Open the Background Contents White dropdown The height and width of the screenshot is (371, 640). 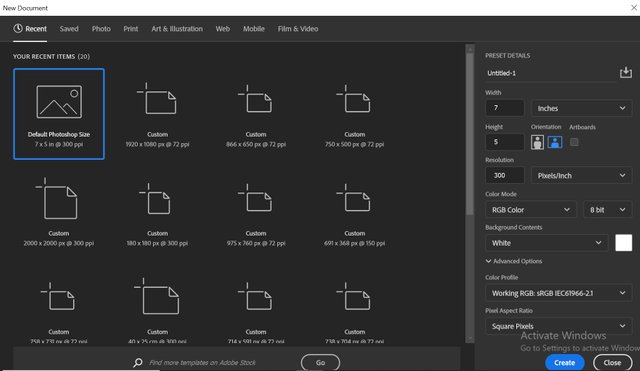(547, 243)
